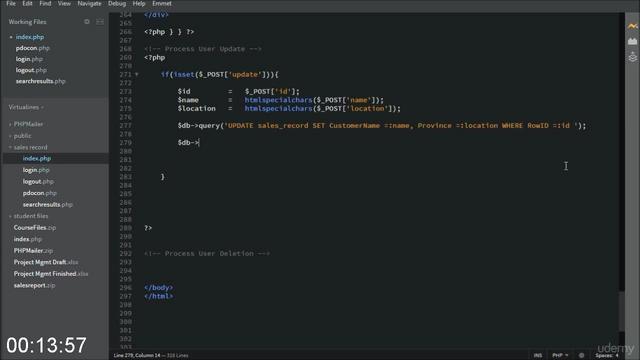Select login.php in Working Files
This screenshot has width=640, height=360.
coord(29,59)
